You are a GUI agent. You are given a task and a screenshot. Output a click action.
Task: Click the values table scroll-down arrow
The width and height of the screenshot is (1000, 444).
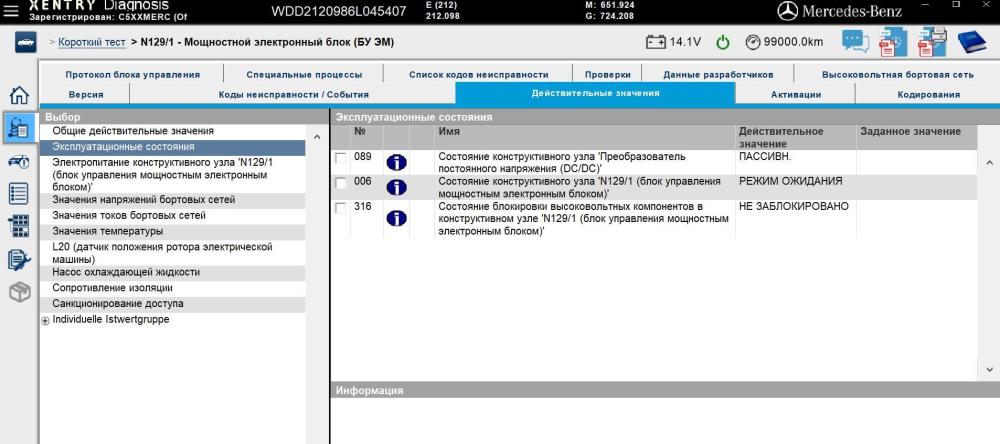[989, 369]
